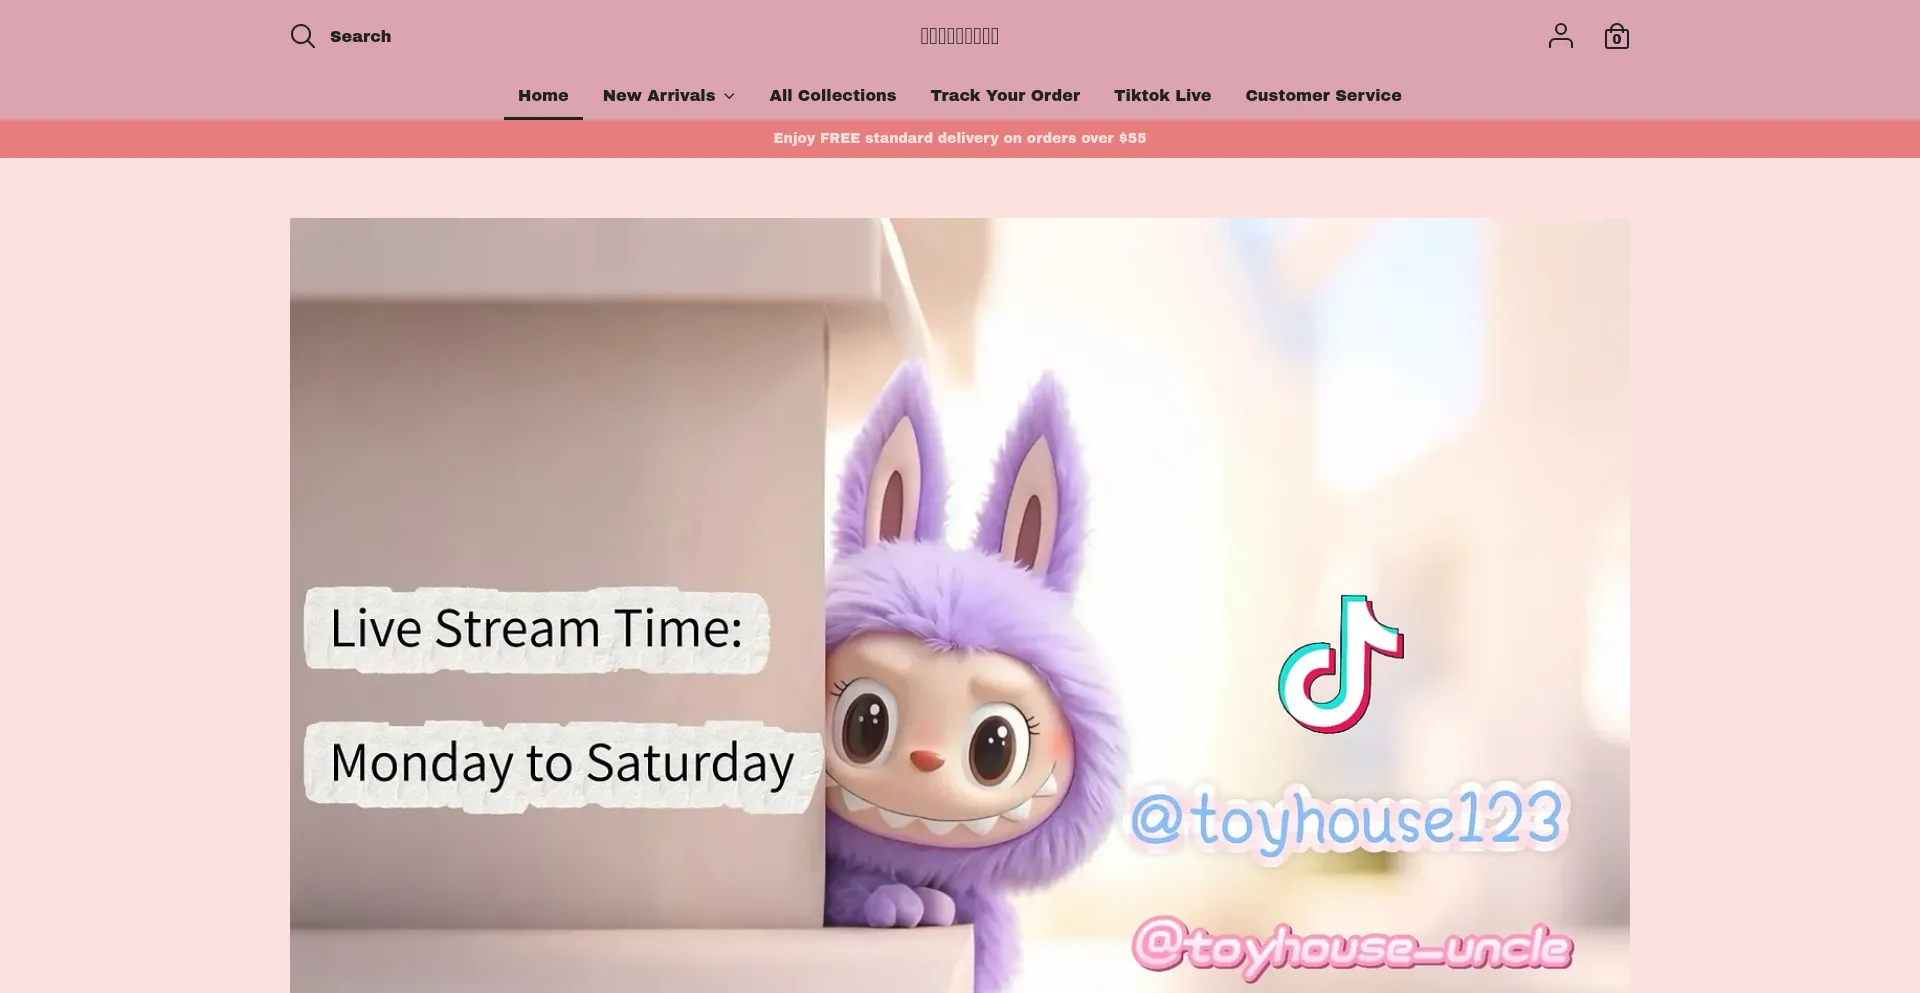Open the Customer Service menu item

coord(1323,96)
